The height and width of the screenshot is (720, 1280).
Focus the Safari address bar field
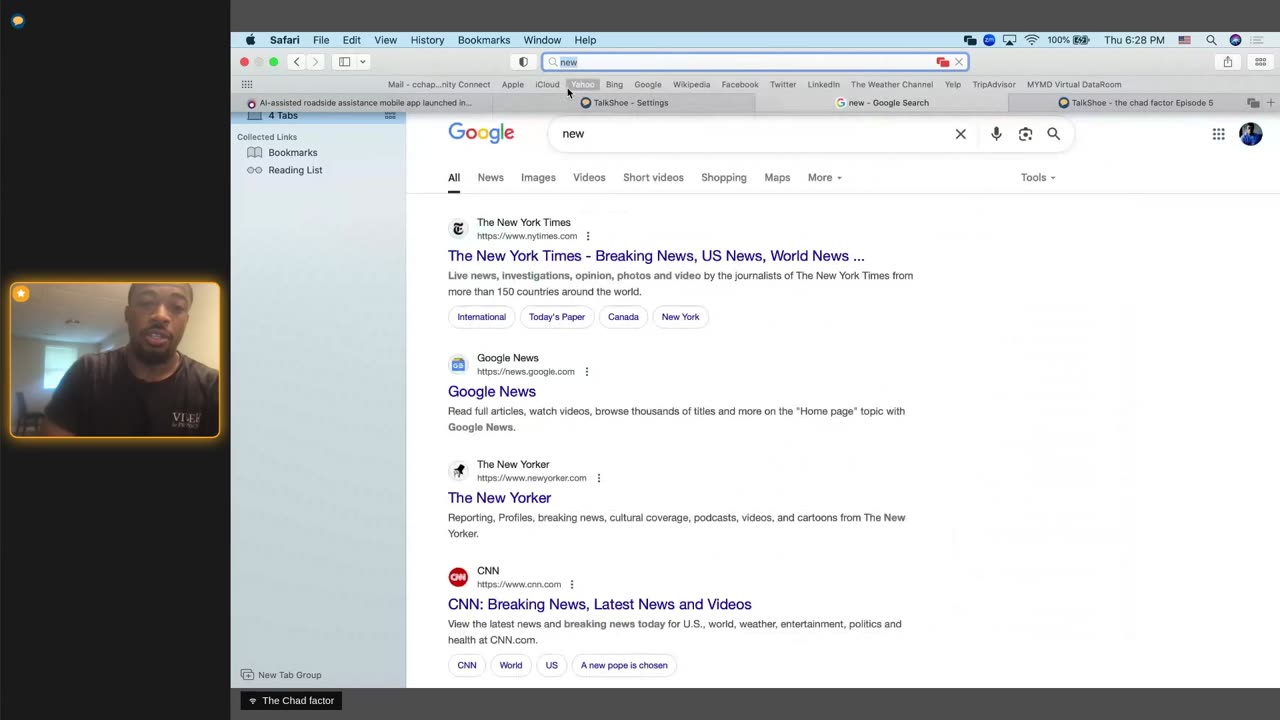click(x=755, y=62)
